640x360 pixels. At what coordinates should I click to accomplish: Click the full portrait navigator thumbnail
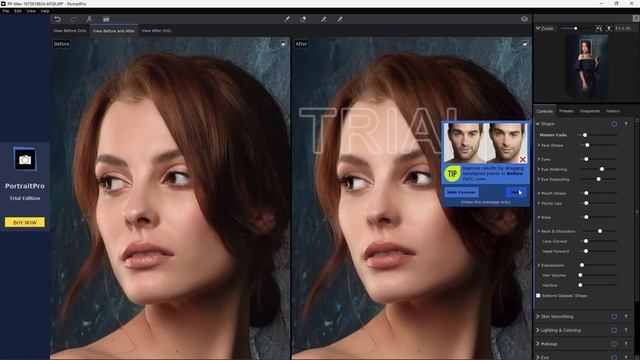(587, 67)
